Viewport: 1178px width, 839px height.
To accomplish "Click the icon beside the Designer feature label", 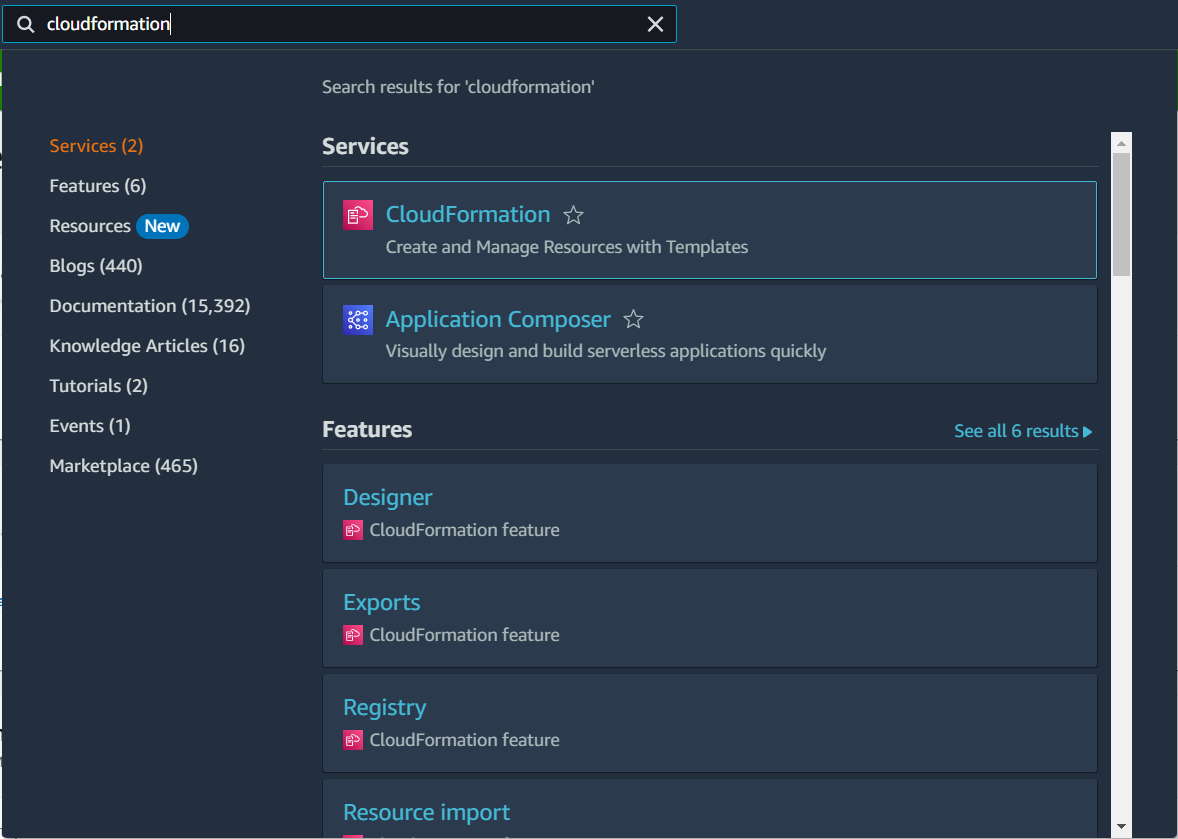I will pyautogui.click(x=352, y=530).
